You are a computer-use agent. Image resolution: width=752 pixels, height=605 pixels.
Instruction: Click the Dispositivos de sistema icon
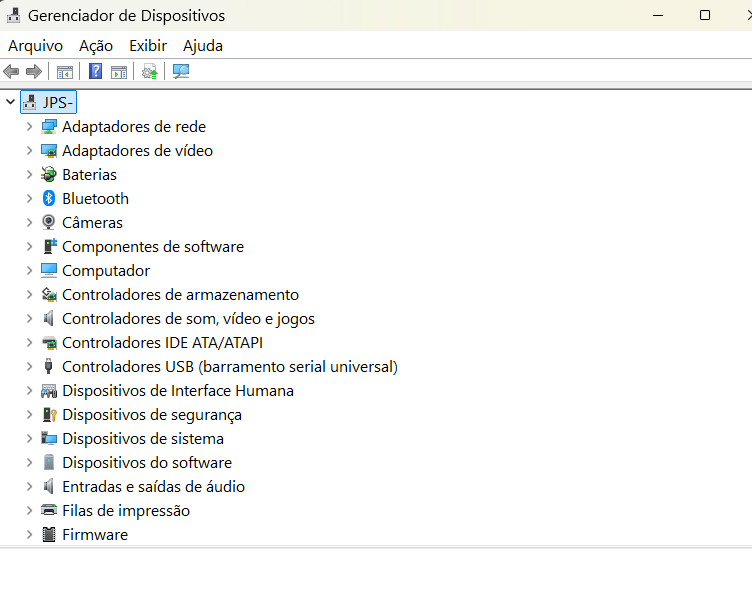coord(48,439)
